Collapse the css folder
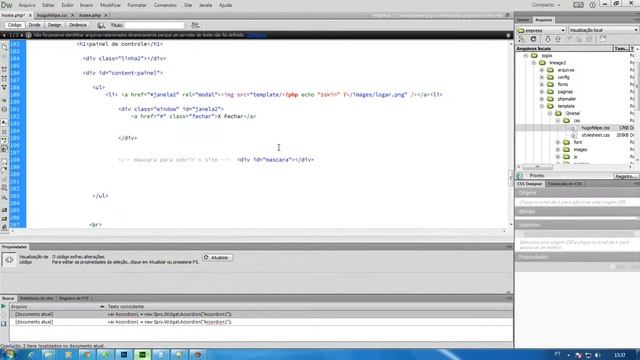 pyautogui.click(x=558, y=121)
